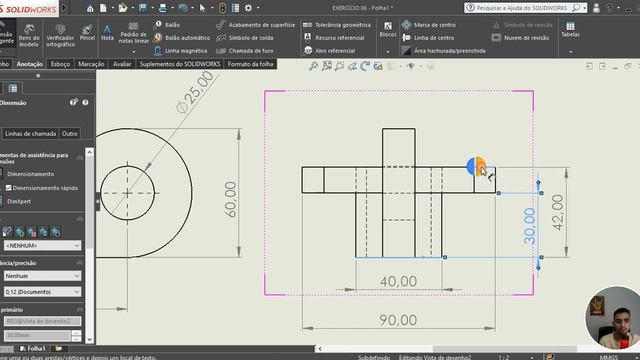
Task: Print the sheet with the printer icon
Action: coord(162,8)
